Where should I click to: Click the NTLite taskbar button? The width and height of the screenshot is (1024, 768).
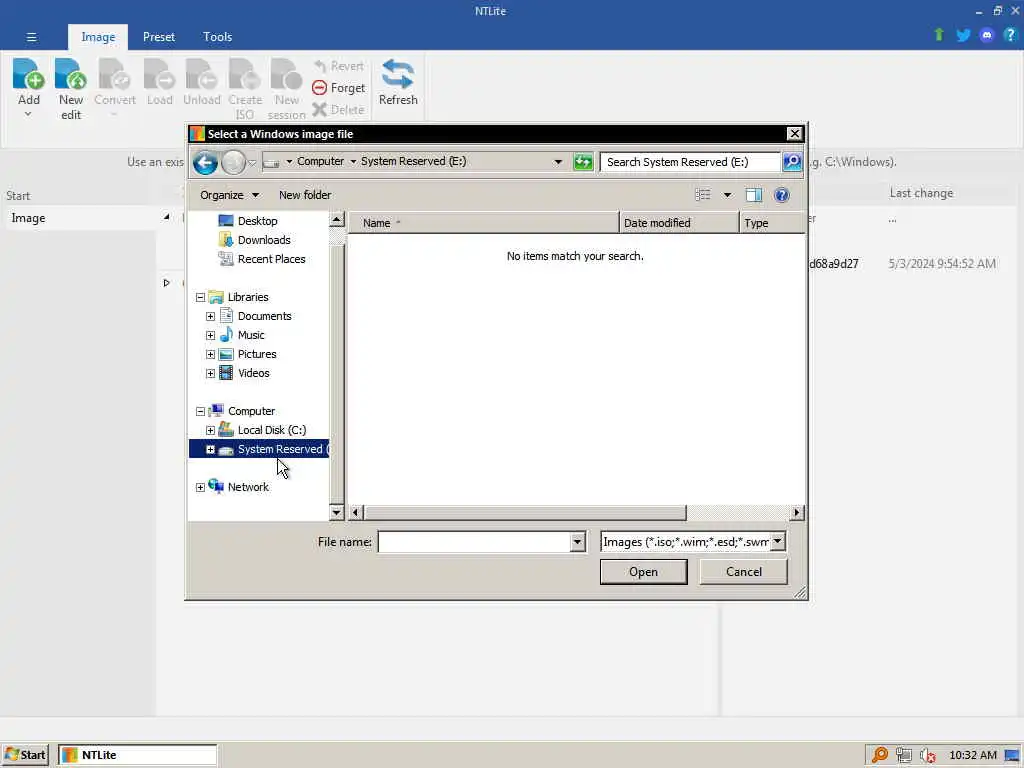coord(137,755)
